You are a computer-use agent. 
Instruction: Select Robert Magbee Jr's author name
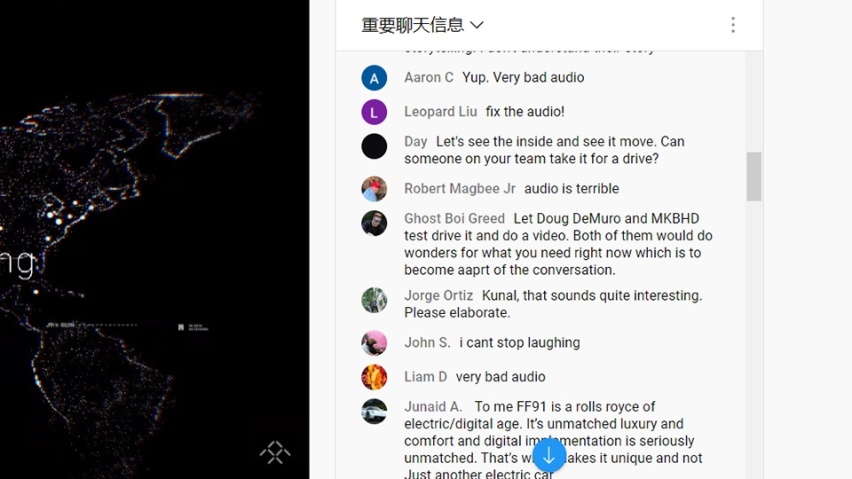pos(460,188)
